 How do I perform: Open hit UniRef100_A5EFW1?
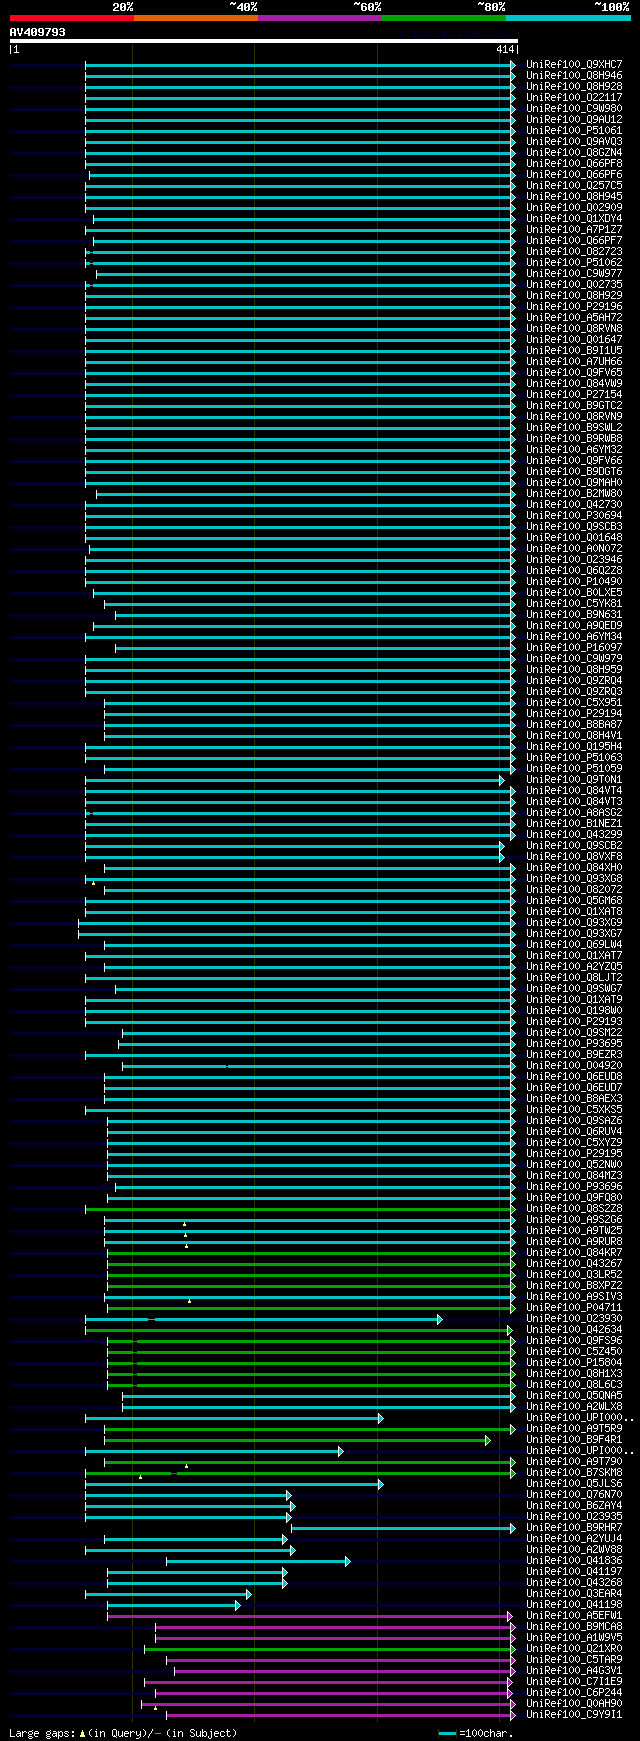pos(574,1616)
